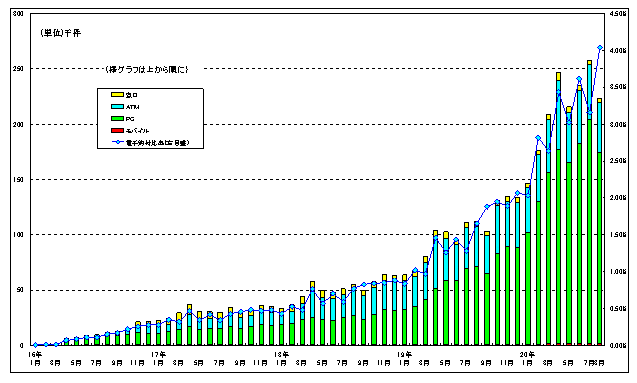
Task: Select the 20年 1月 x-axis label
Action: point(527,358)
